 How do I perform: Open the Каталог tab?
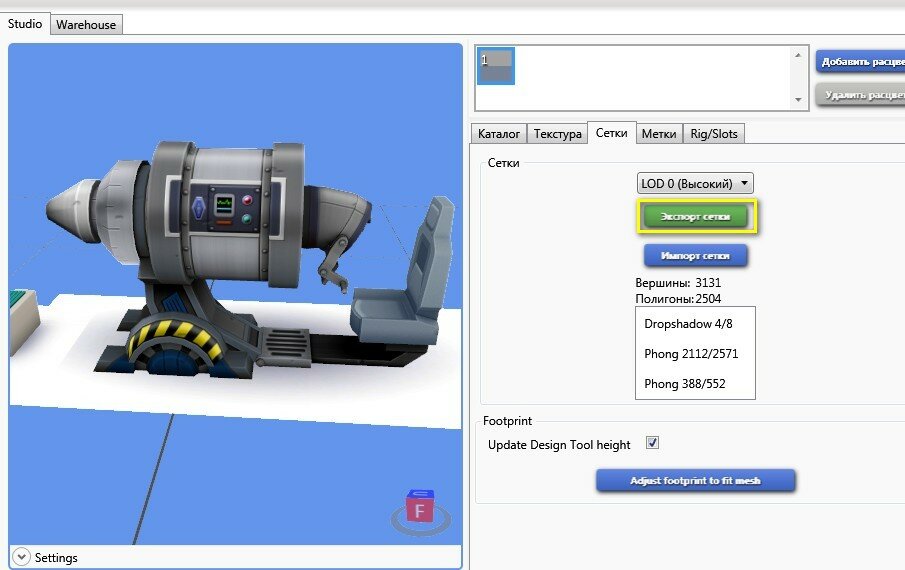[499, 134]
